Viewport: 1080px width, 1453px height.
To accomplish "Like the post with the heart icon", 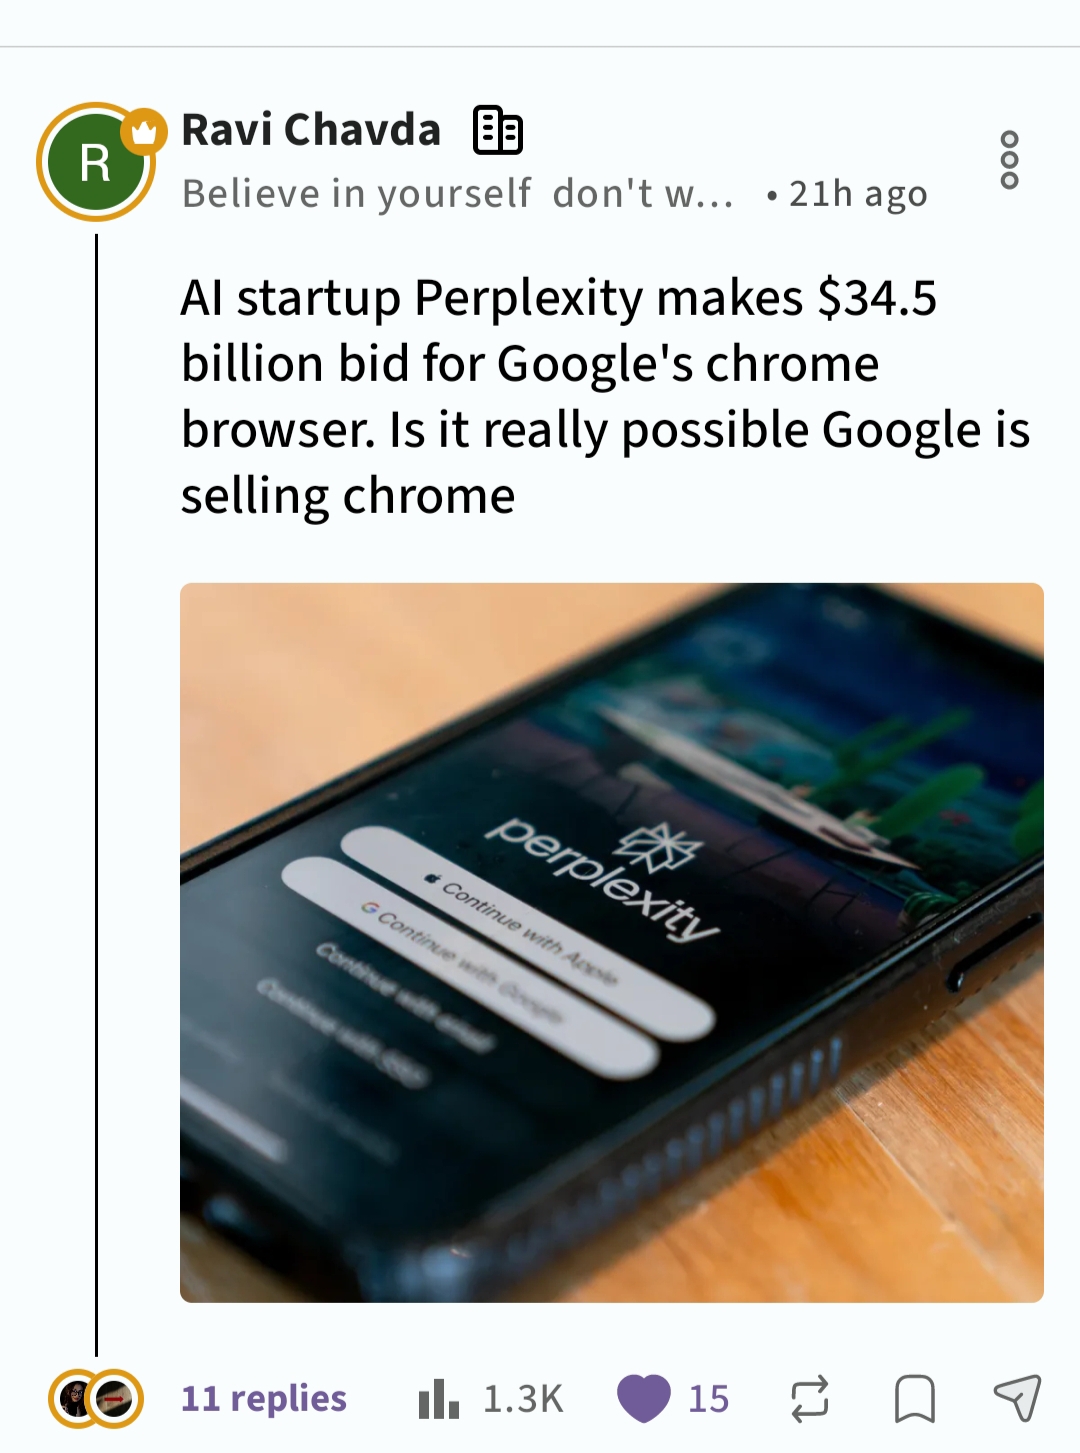I will click(644, 1397).
